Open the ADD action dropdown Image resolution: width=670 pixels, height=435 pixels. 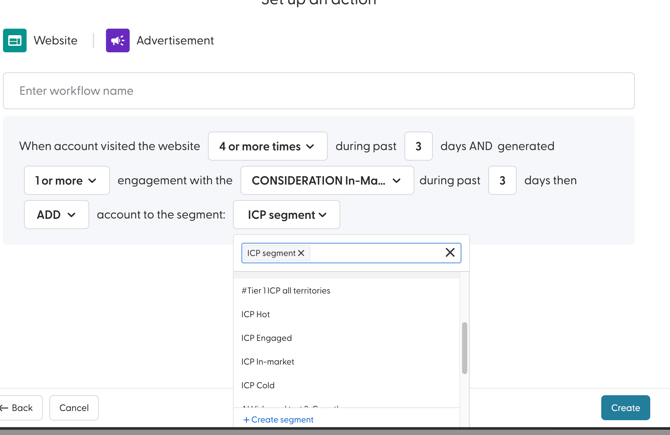[x=56, y=215]
